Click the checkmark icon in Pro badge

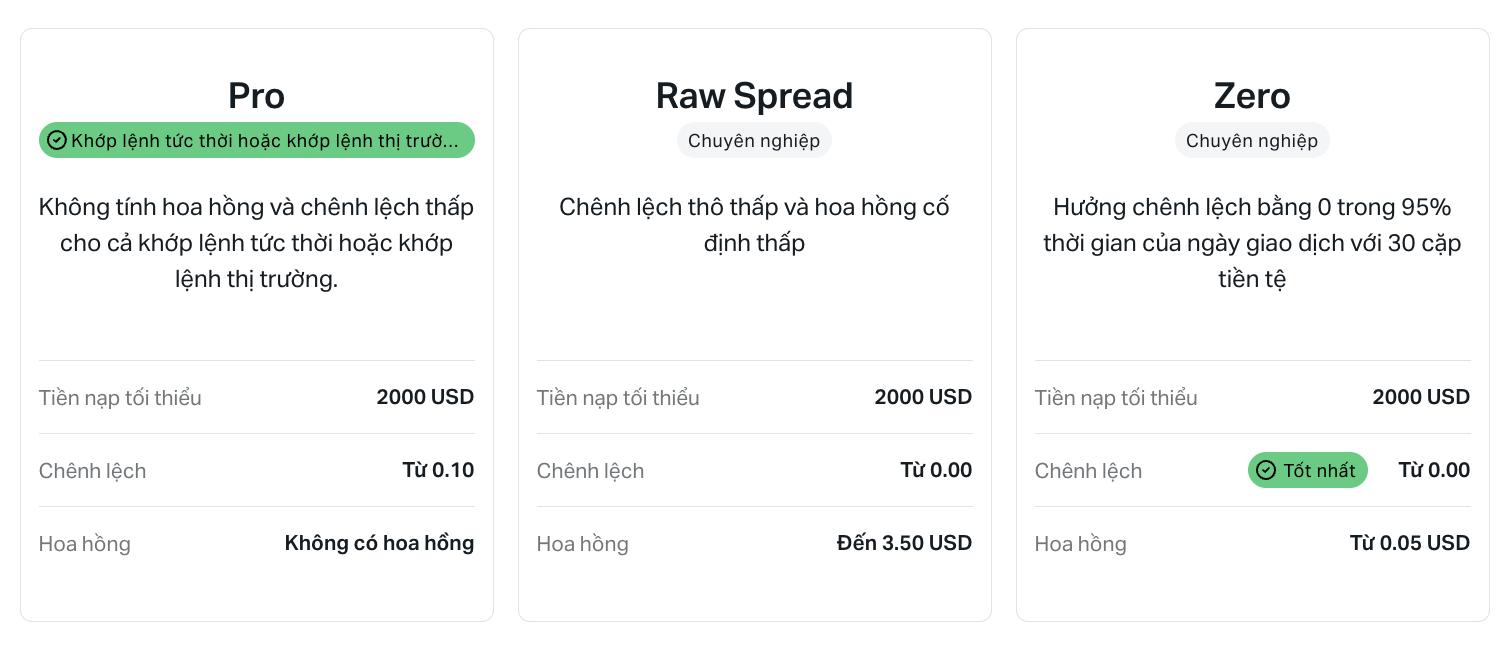[x=57, y=141]
